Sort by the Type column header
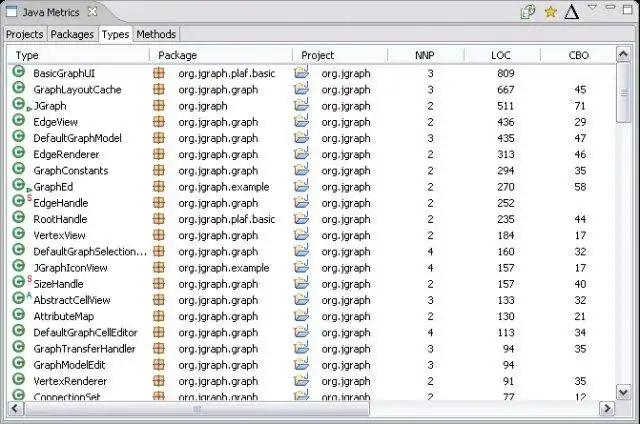This screenshot has width=640, height=424. (78, 55)
